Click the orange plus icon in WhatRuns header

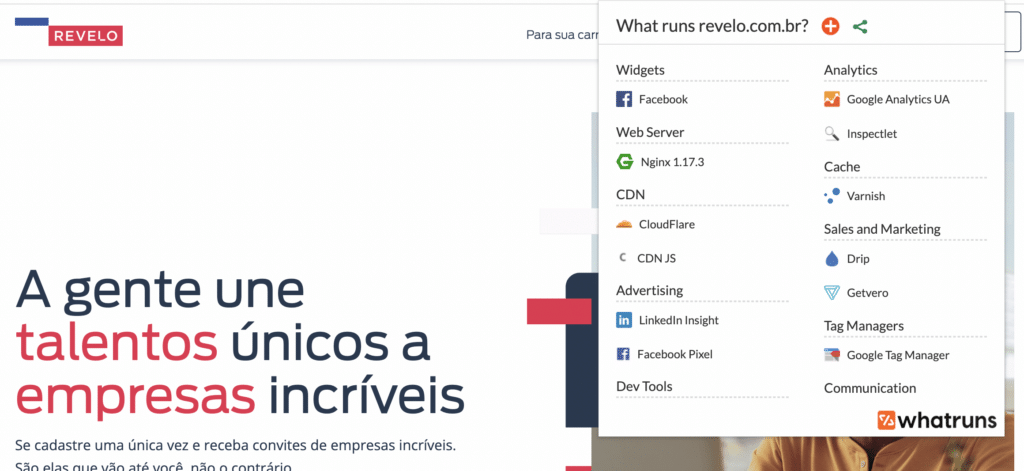click(x=830, y=26)
